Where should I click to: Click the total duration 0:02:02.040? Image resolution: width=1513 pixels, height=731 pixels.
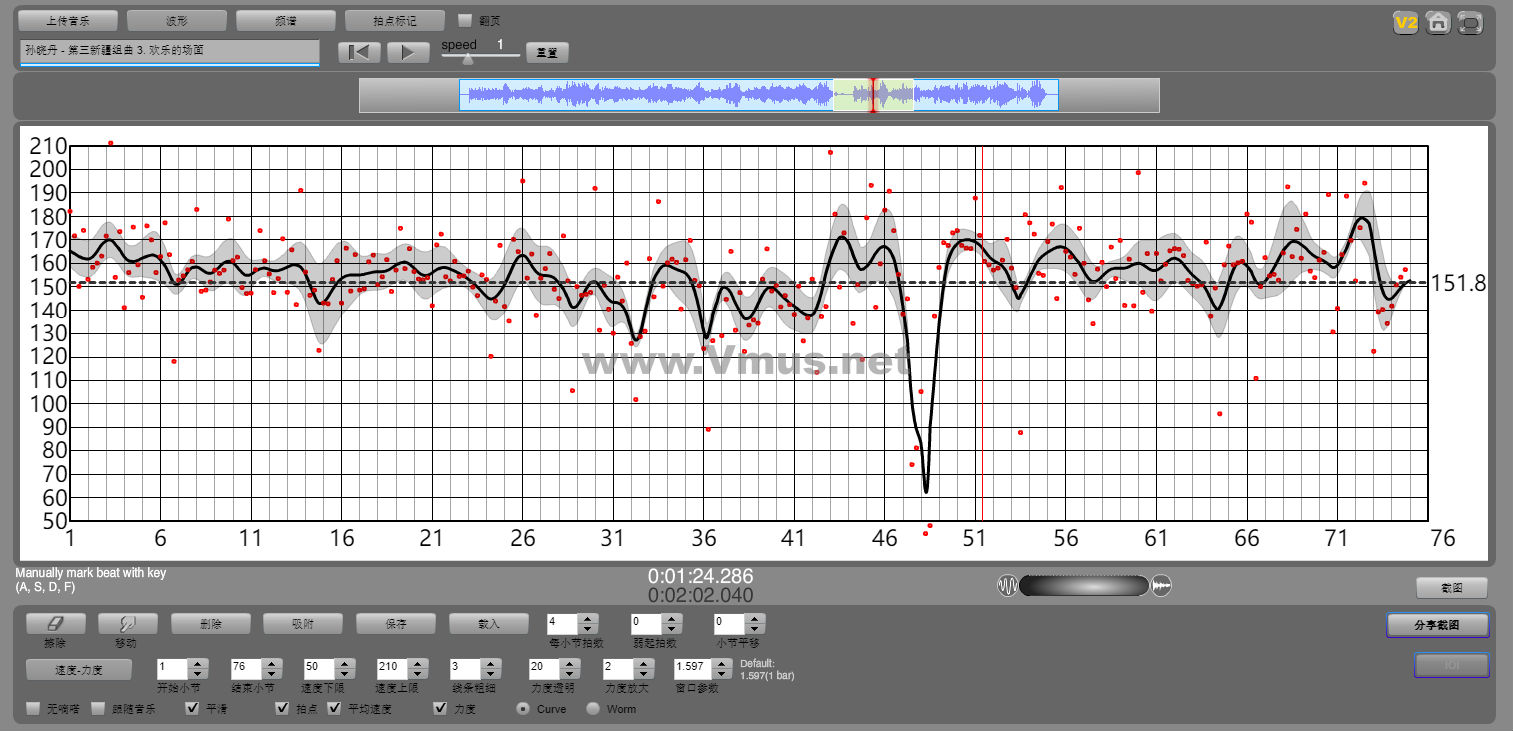point(700,595)
